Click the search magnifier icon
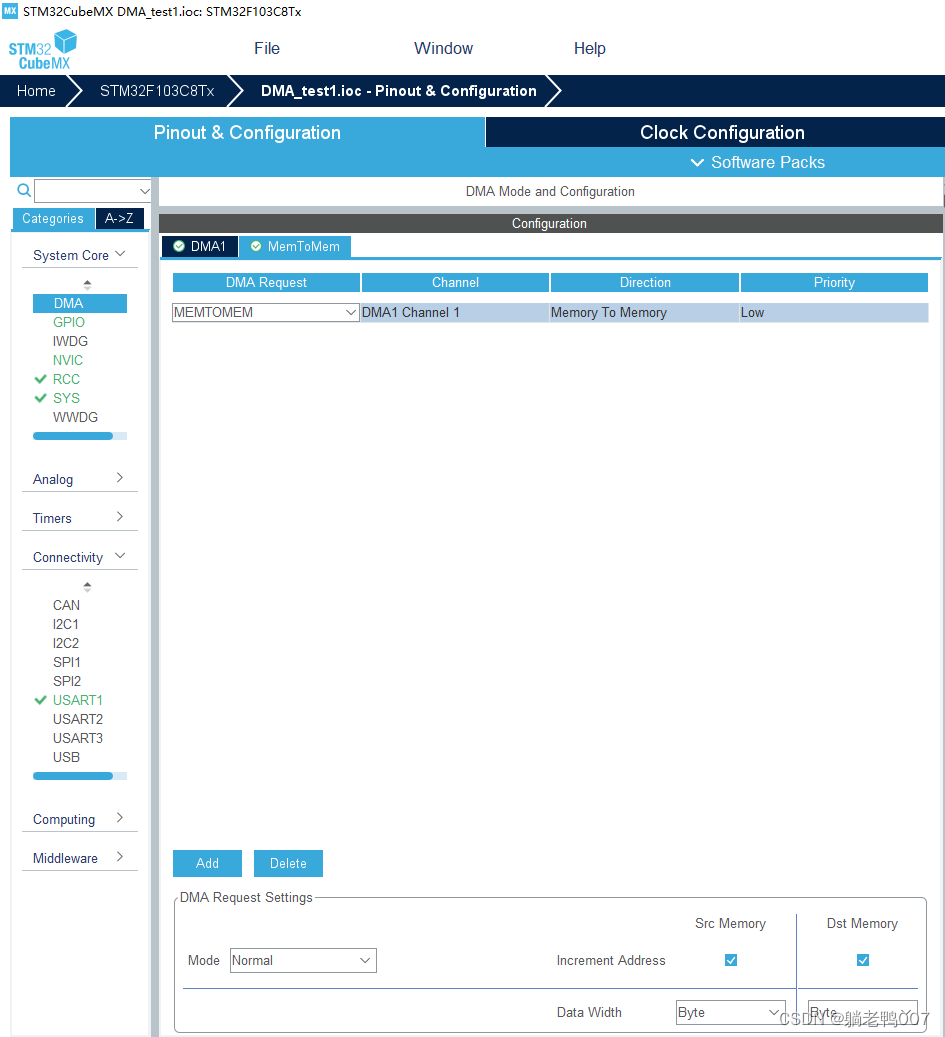This screenshot has width=945, height=1037. [24, 191]
